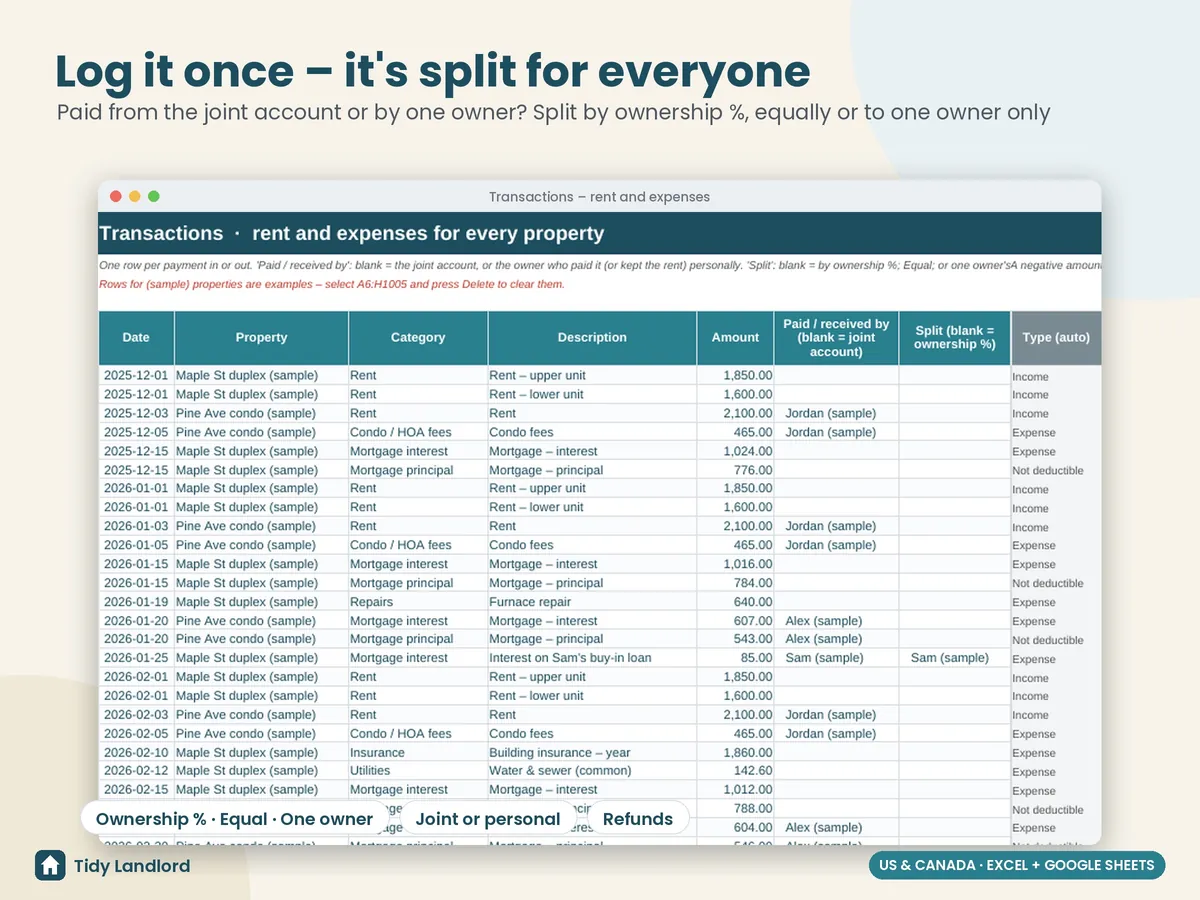Click the red note about deleting sample rows
Image resolution: width=1200 pixels, height=900 pixels.
tap(332, 284)
